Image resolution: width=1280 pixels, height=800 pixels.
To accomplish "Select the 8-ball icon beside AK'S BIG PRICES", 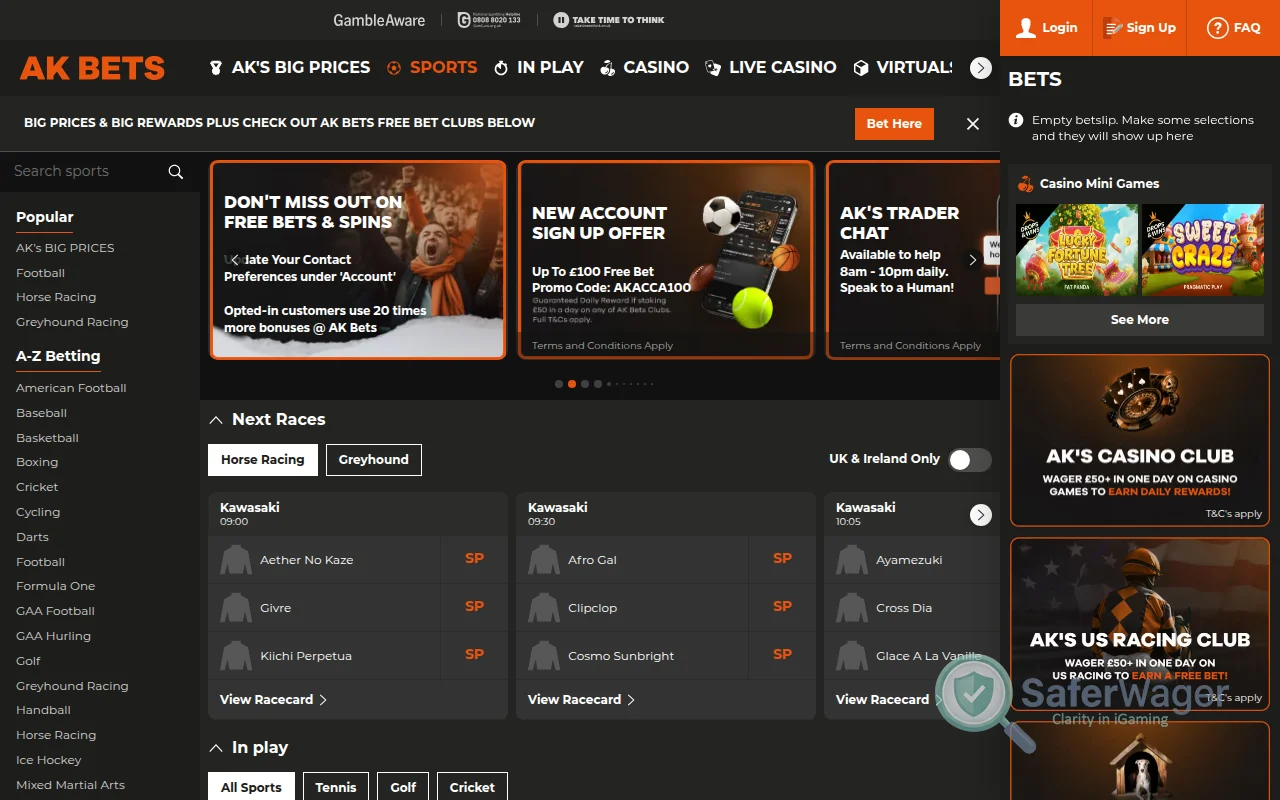I will coord(216,67).
